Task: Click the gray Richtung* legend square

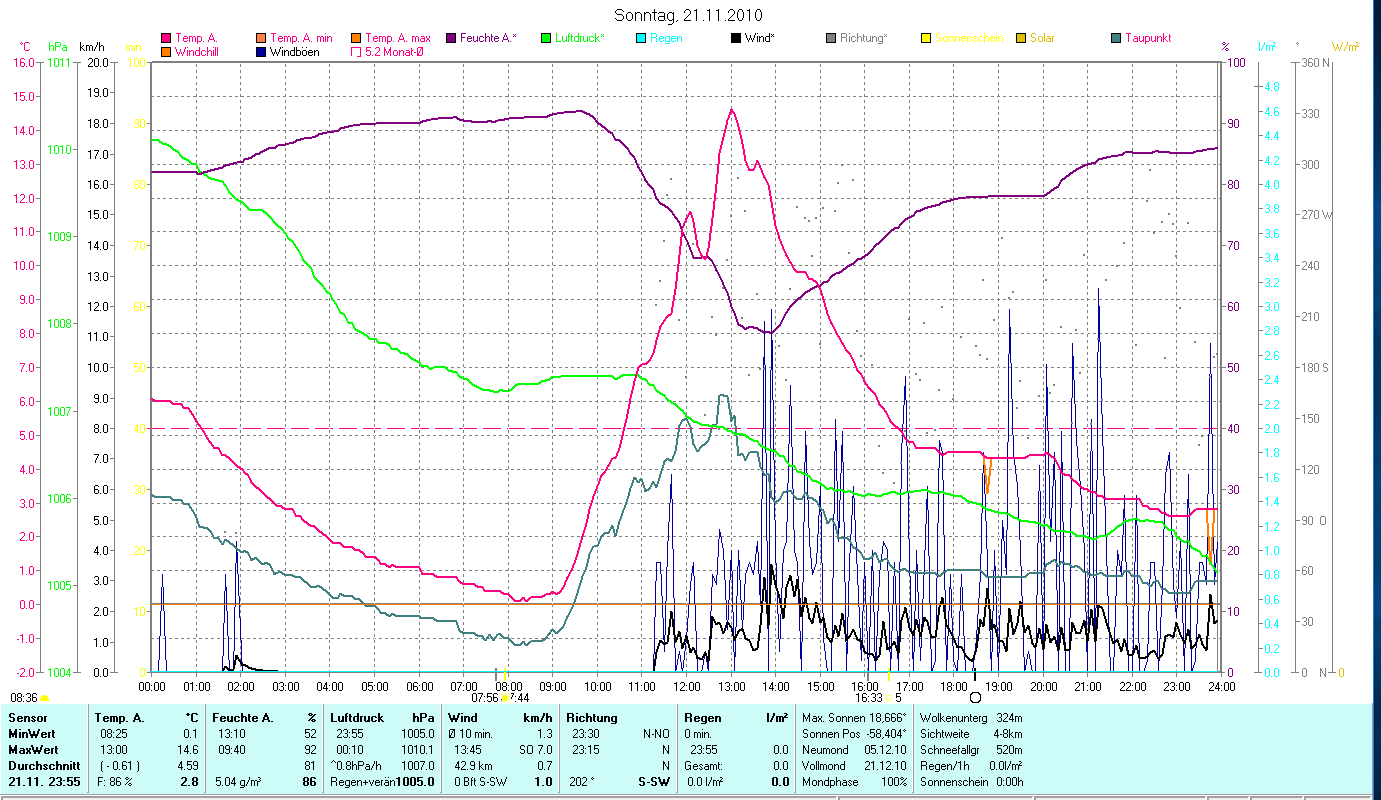Action: (830, 39)
